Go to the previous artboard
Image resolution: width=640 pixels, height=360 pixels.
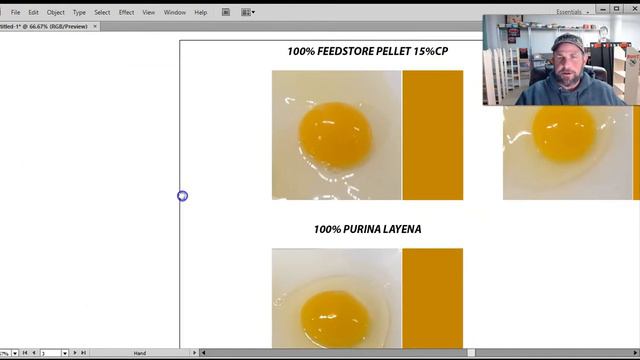[x=34, y=353]
